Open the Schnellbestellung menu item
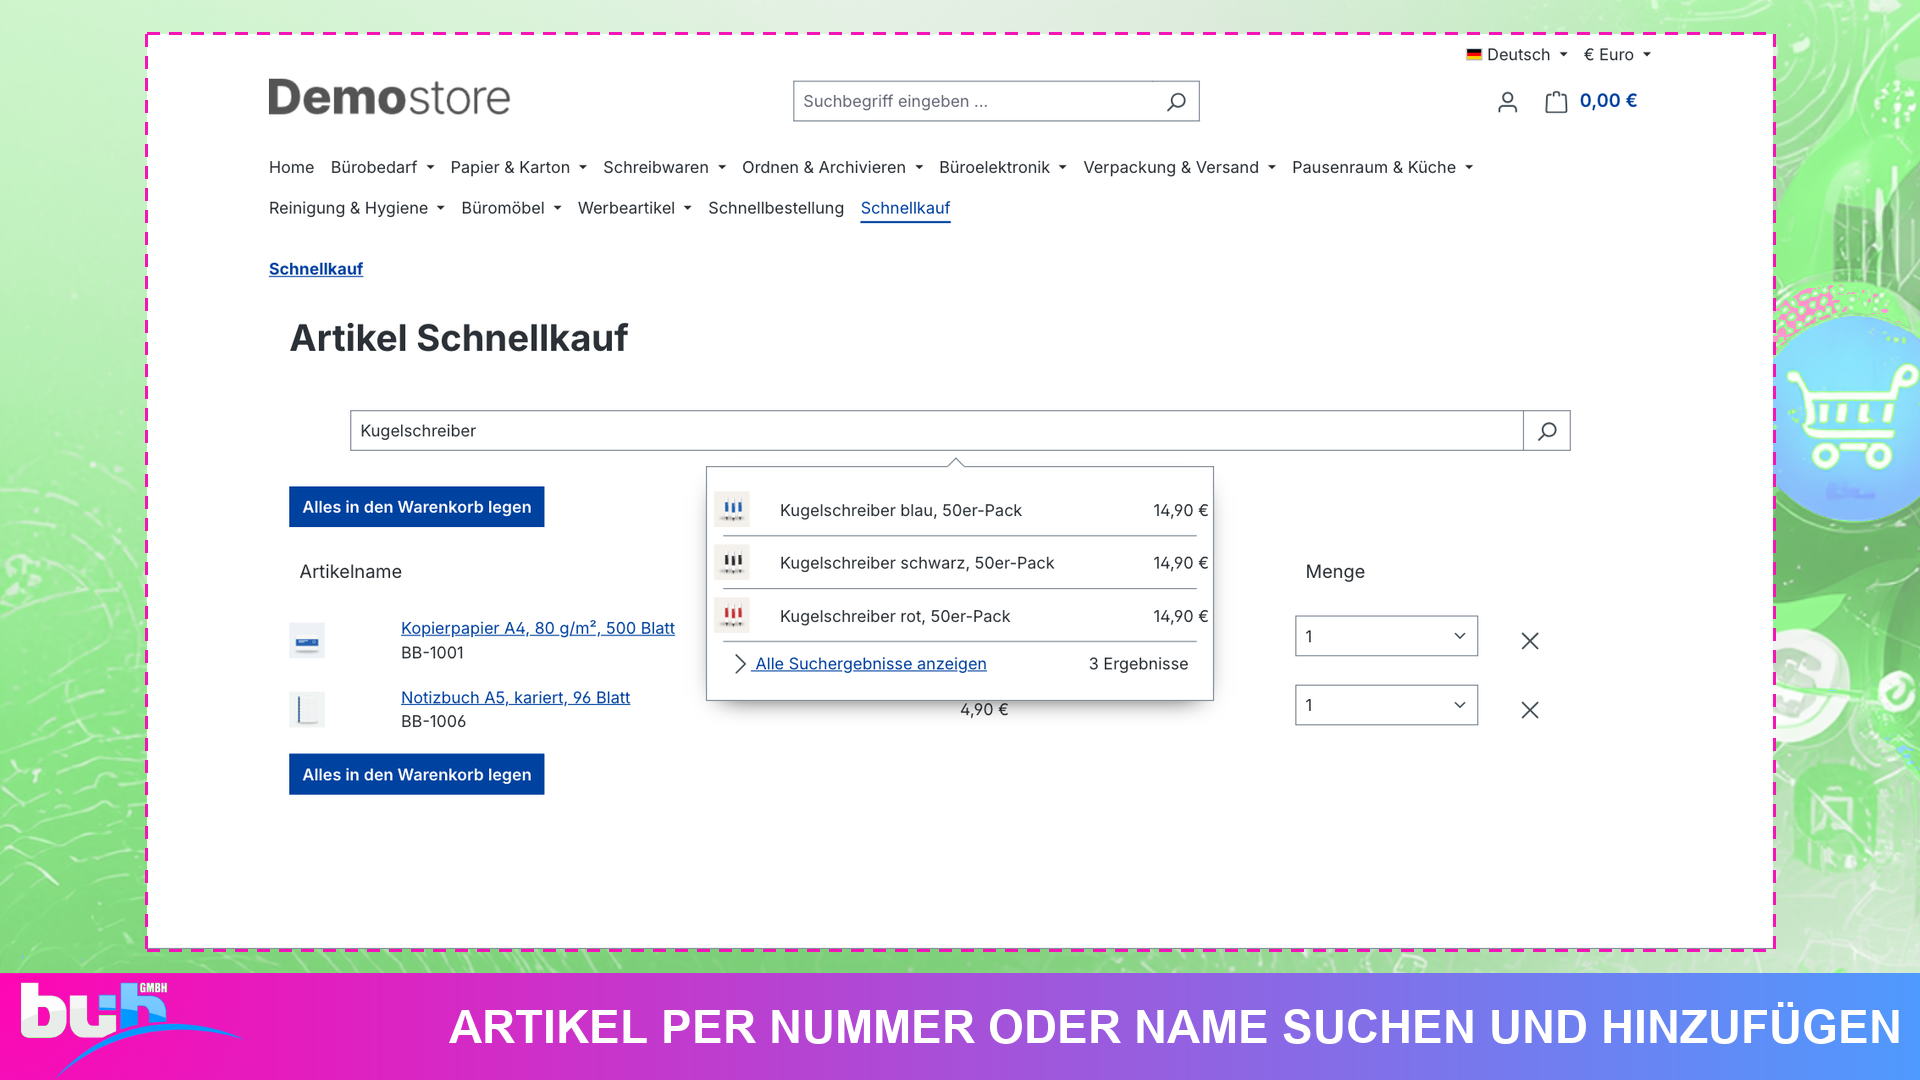Viewport: 1920px width, 1080px height. [776, 208]
